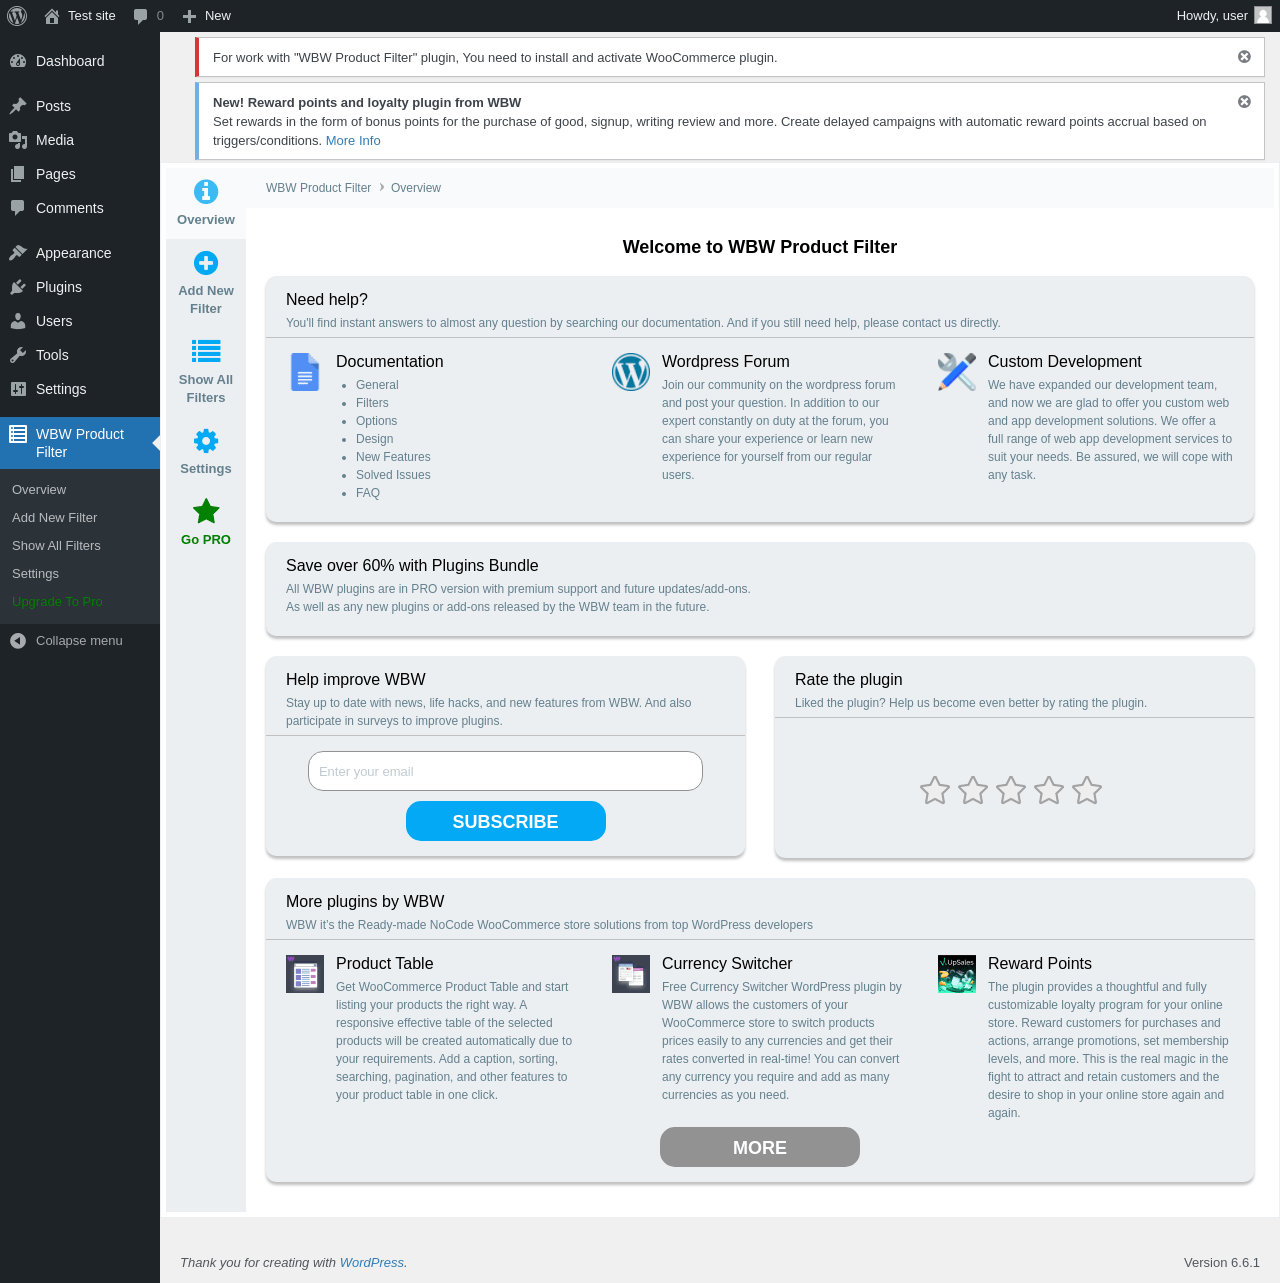Open Posts in the admin menu
1280x1283 pixels.
[80, 106]
